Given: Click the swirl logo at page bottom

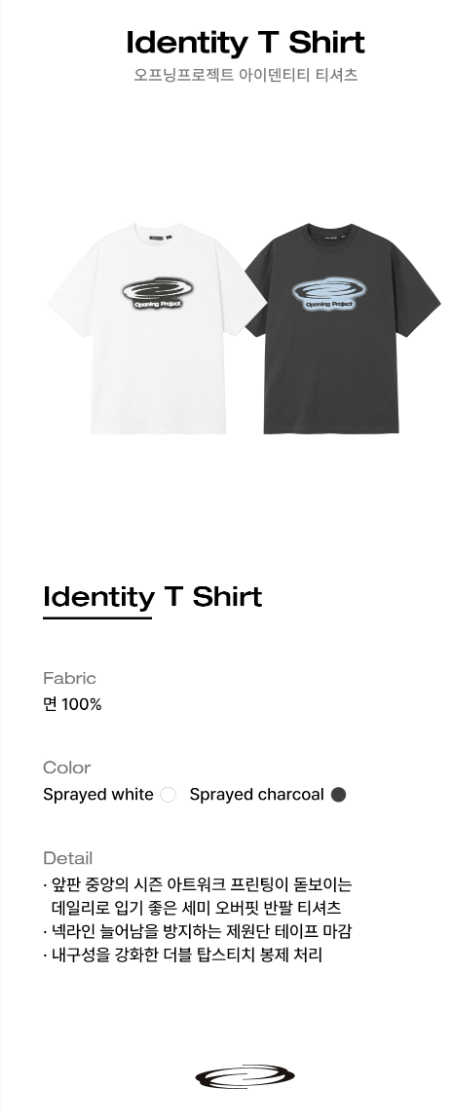Looking at the screenshot, I should click(x=245, y=1077).
